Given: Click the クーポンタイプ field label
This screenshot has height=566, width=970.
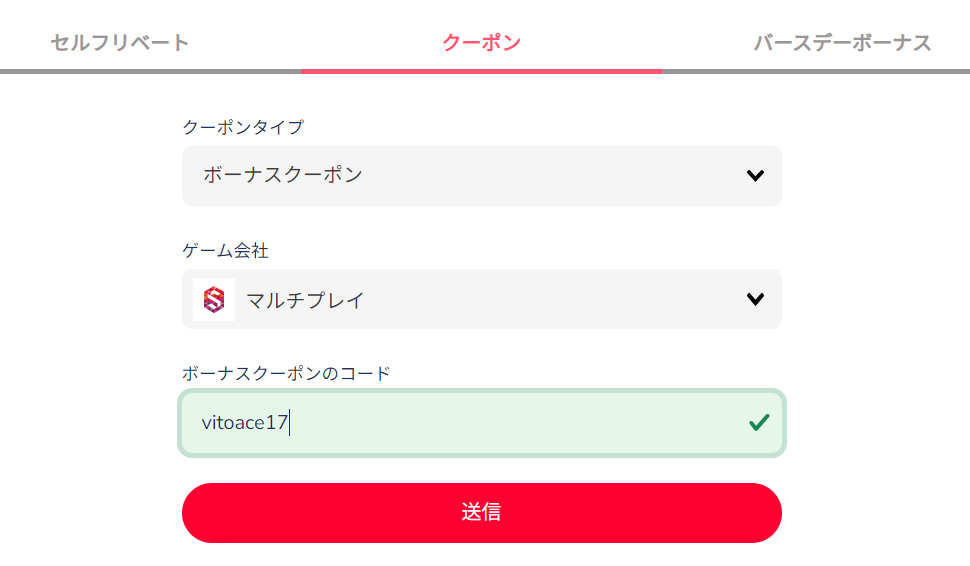Looking at the screenshot, I should 243,127.
